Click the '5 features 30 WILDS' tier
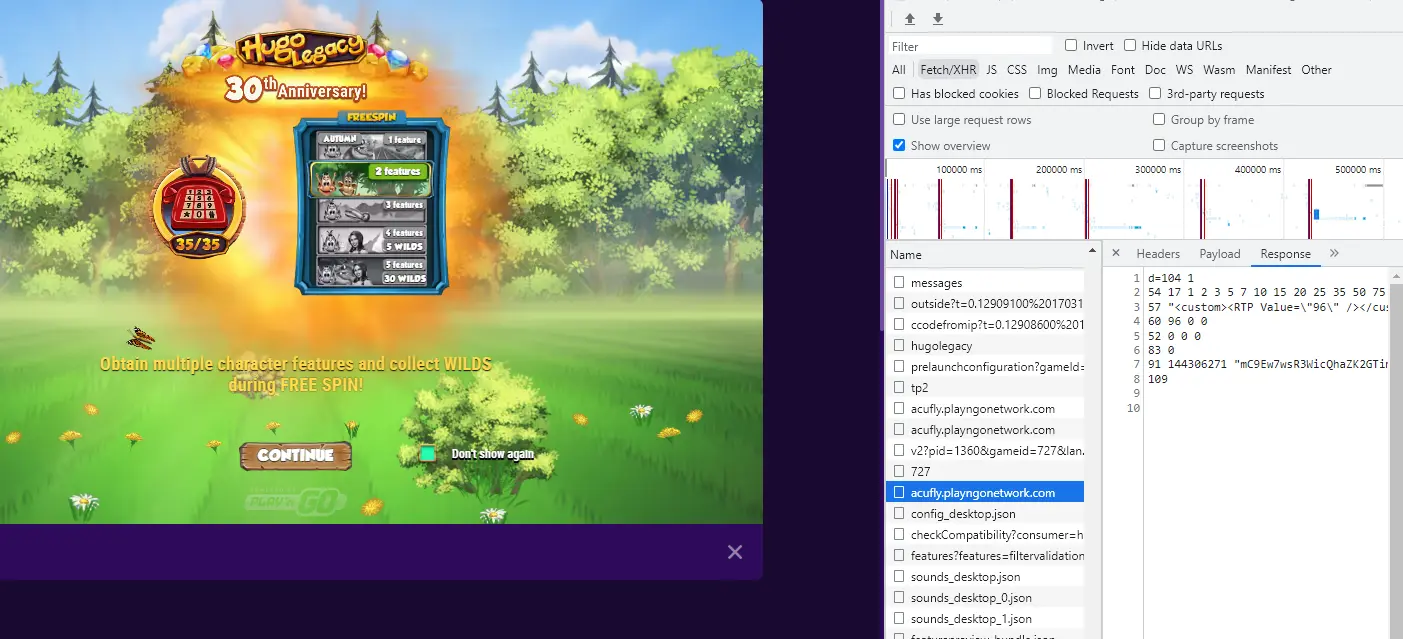Viewport: 1403px width, 639px height. click(x=371, y=272)
